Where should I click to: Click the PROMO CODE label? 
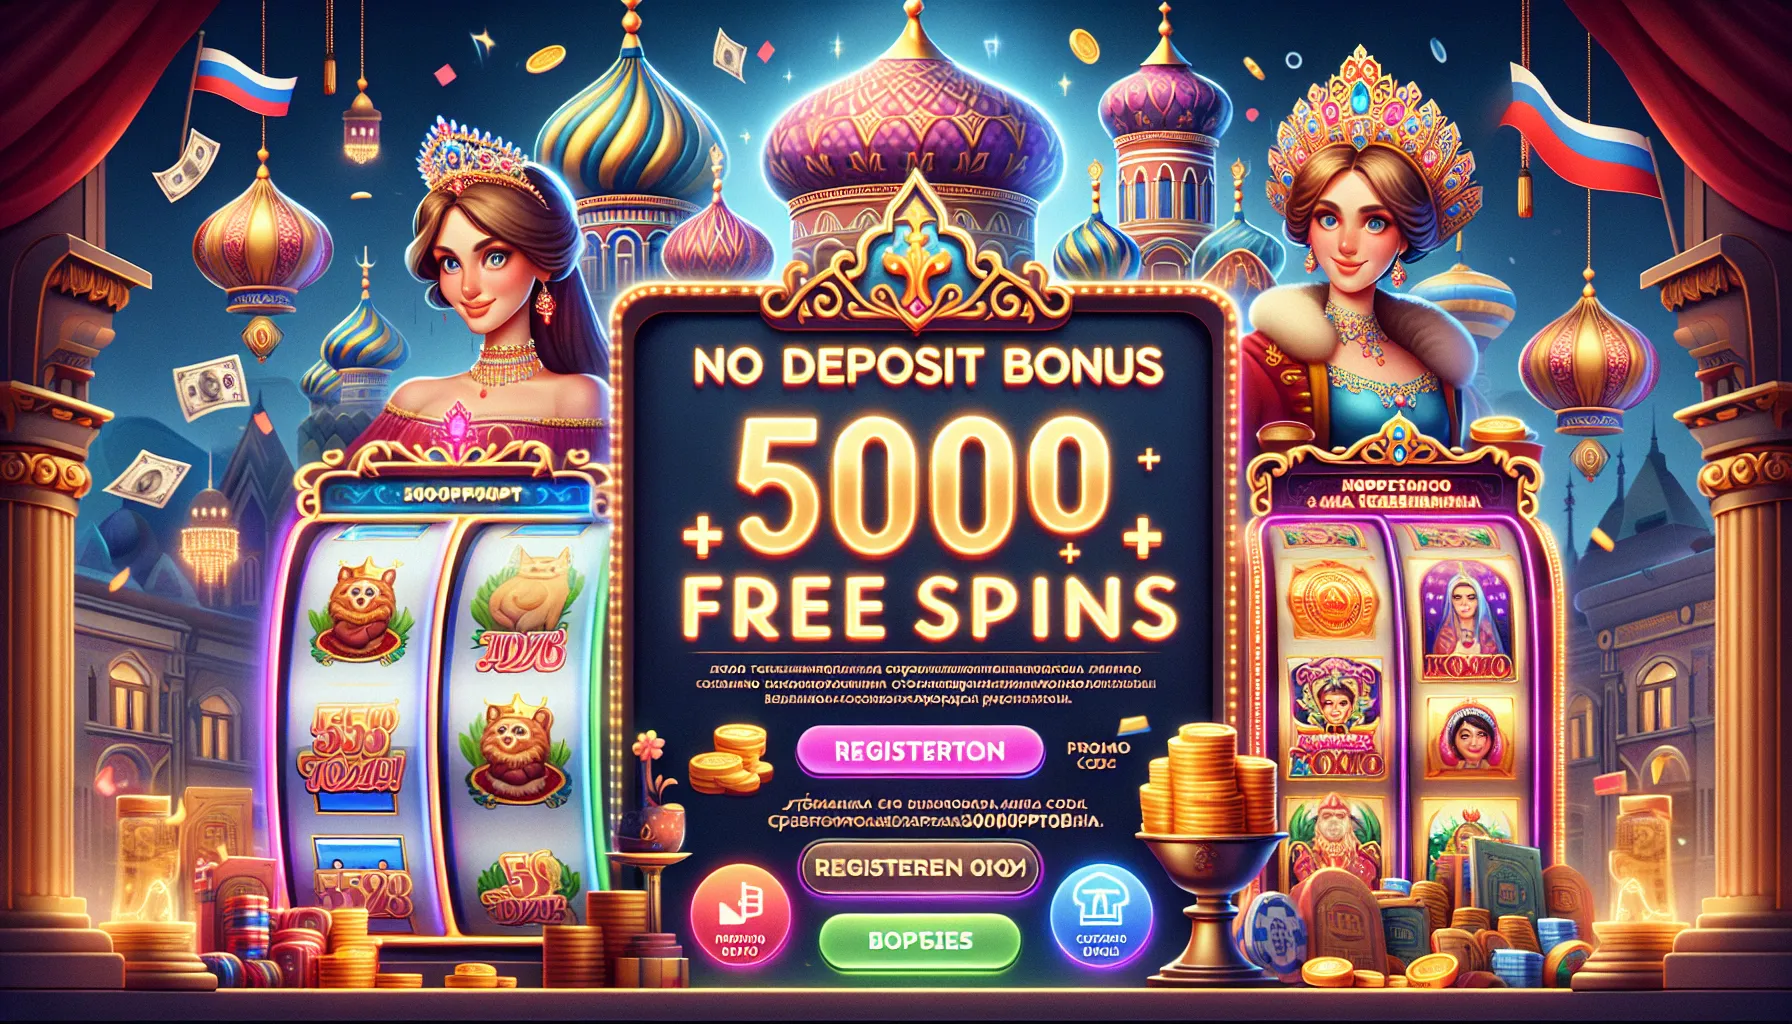click(1098, 754)
